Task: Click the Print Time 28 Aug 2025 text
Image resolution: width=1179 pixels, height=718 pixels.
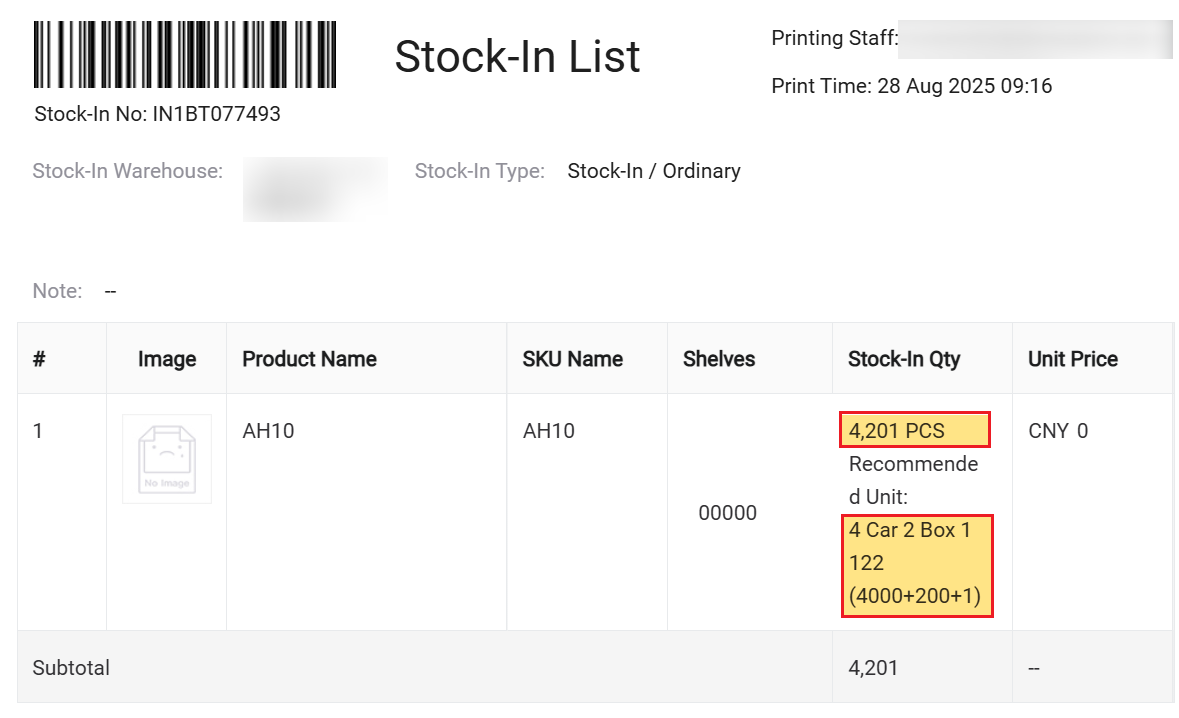Action: click(911, 86)
